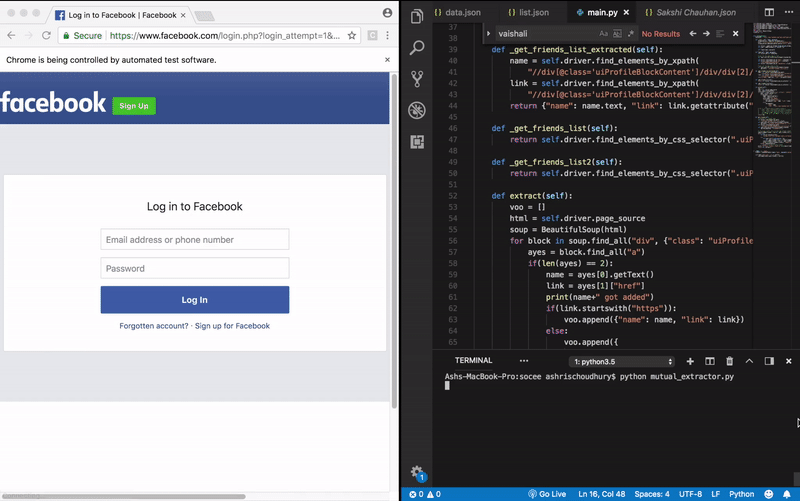Open the Source Control view

417,79
